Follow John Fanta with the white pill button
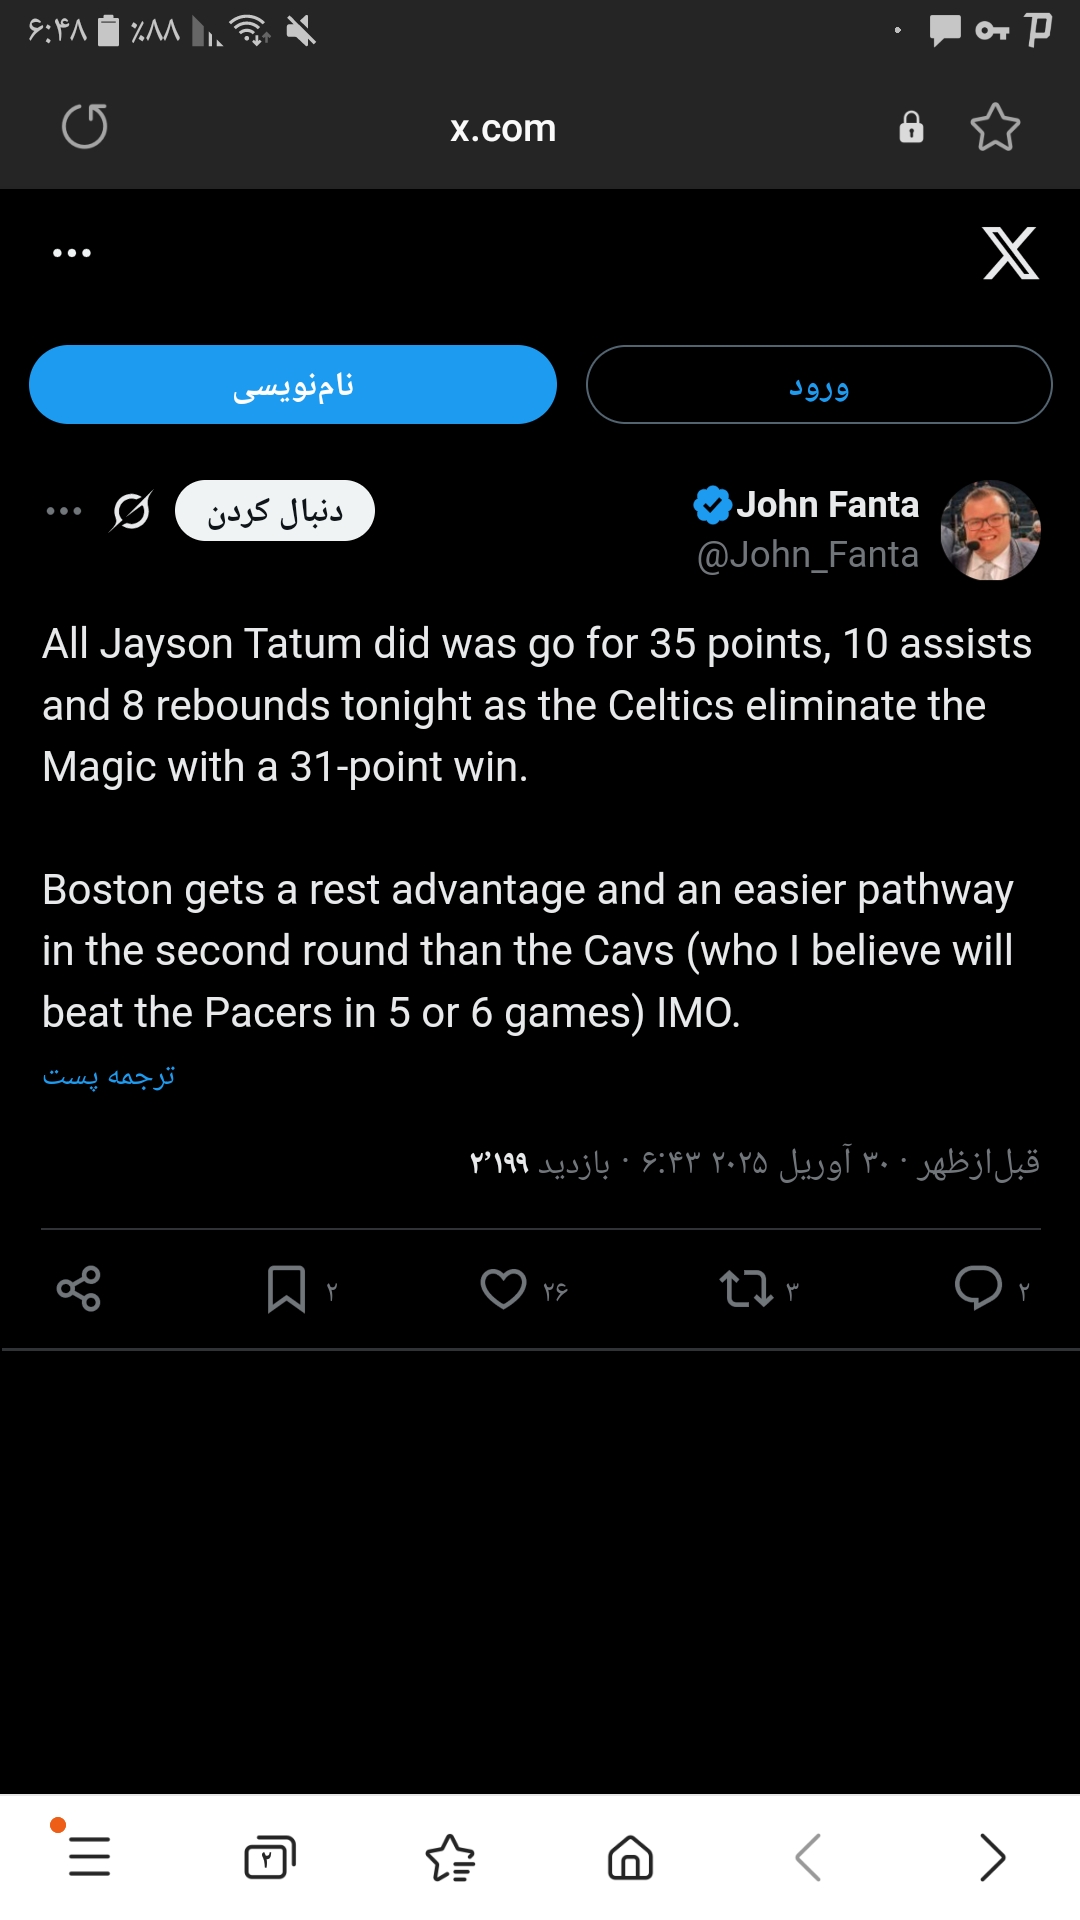1080x1920 pixels. pyautogui.click(x=275, y=511)
